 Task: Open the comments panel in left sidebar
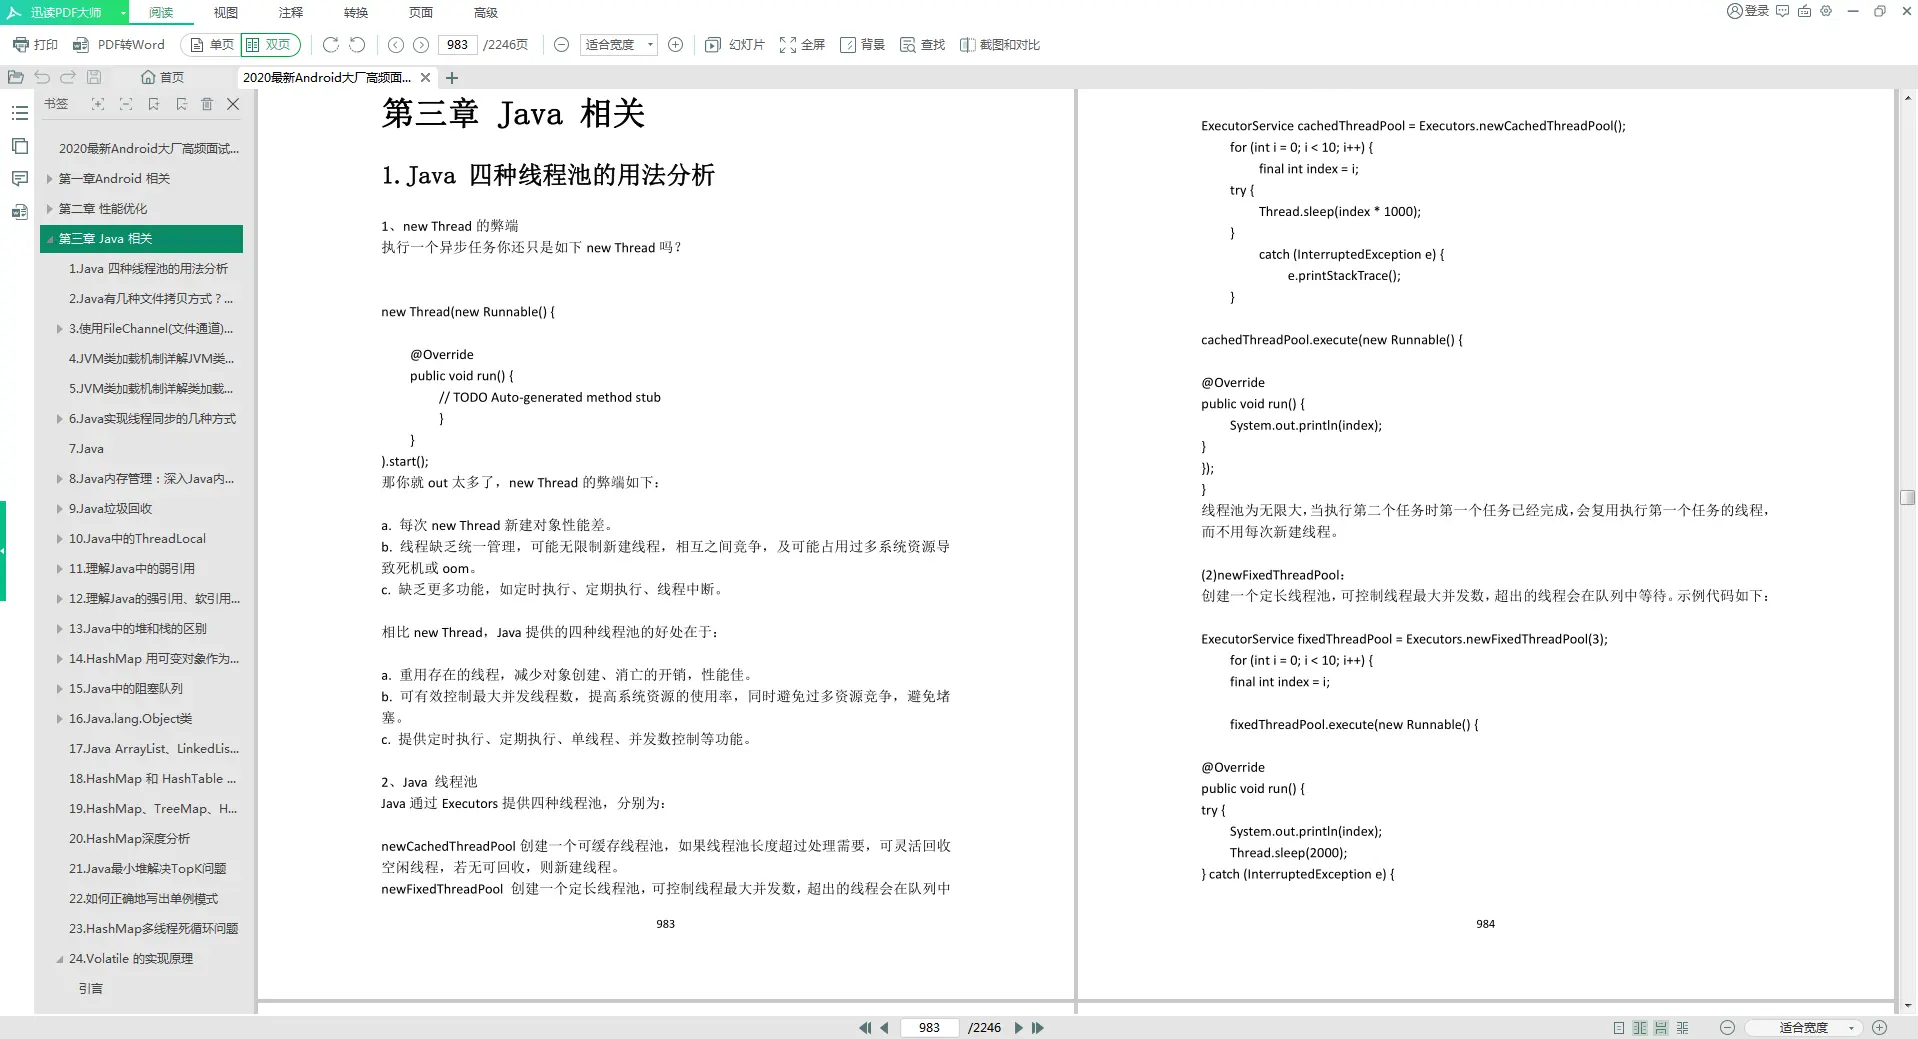(20, 177)
